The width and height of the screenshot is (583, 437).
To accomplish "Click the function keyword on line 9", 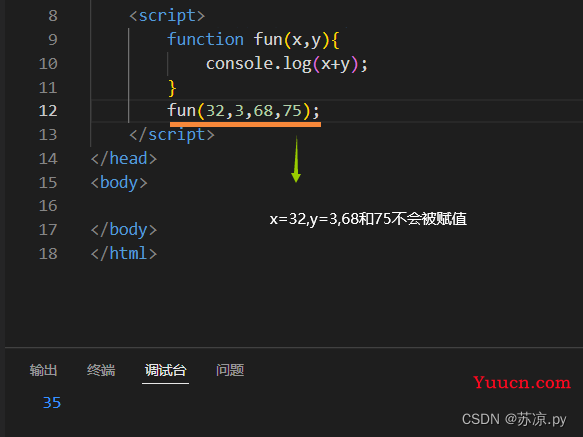I will [205, 39].
